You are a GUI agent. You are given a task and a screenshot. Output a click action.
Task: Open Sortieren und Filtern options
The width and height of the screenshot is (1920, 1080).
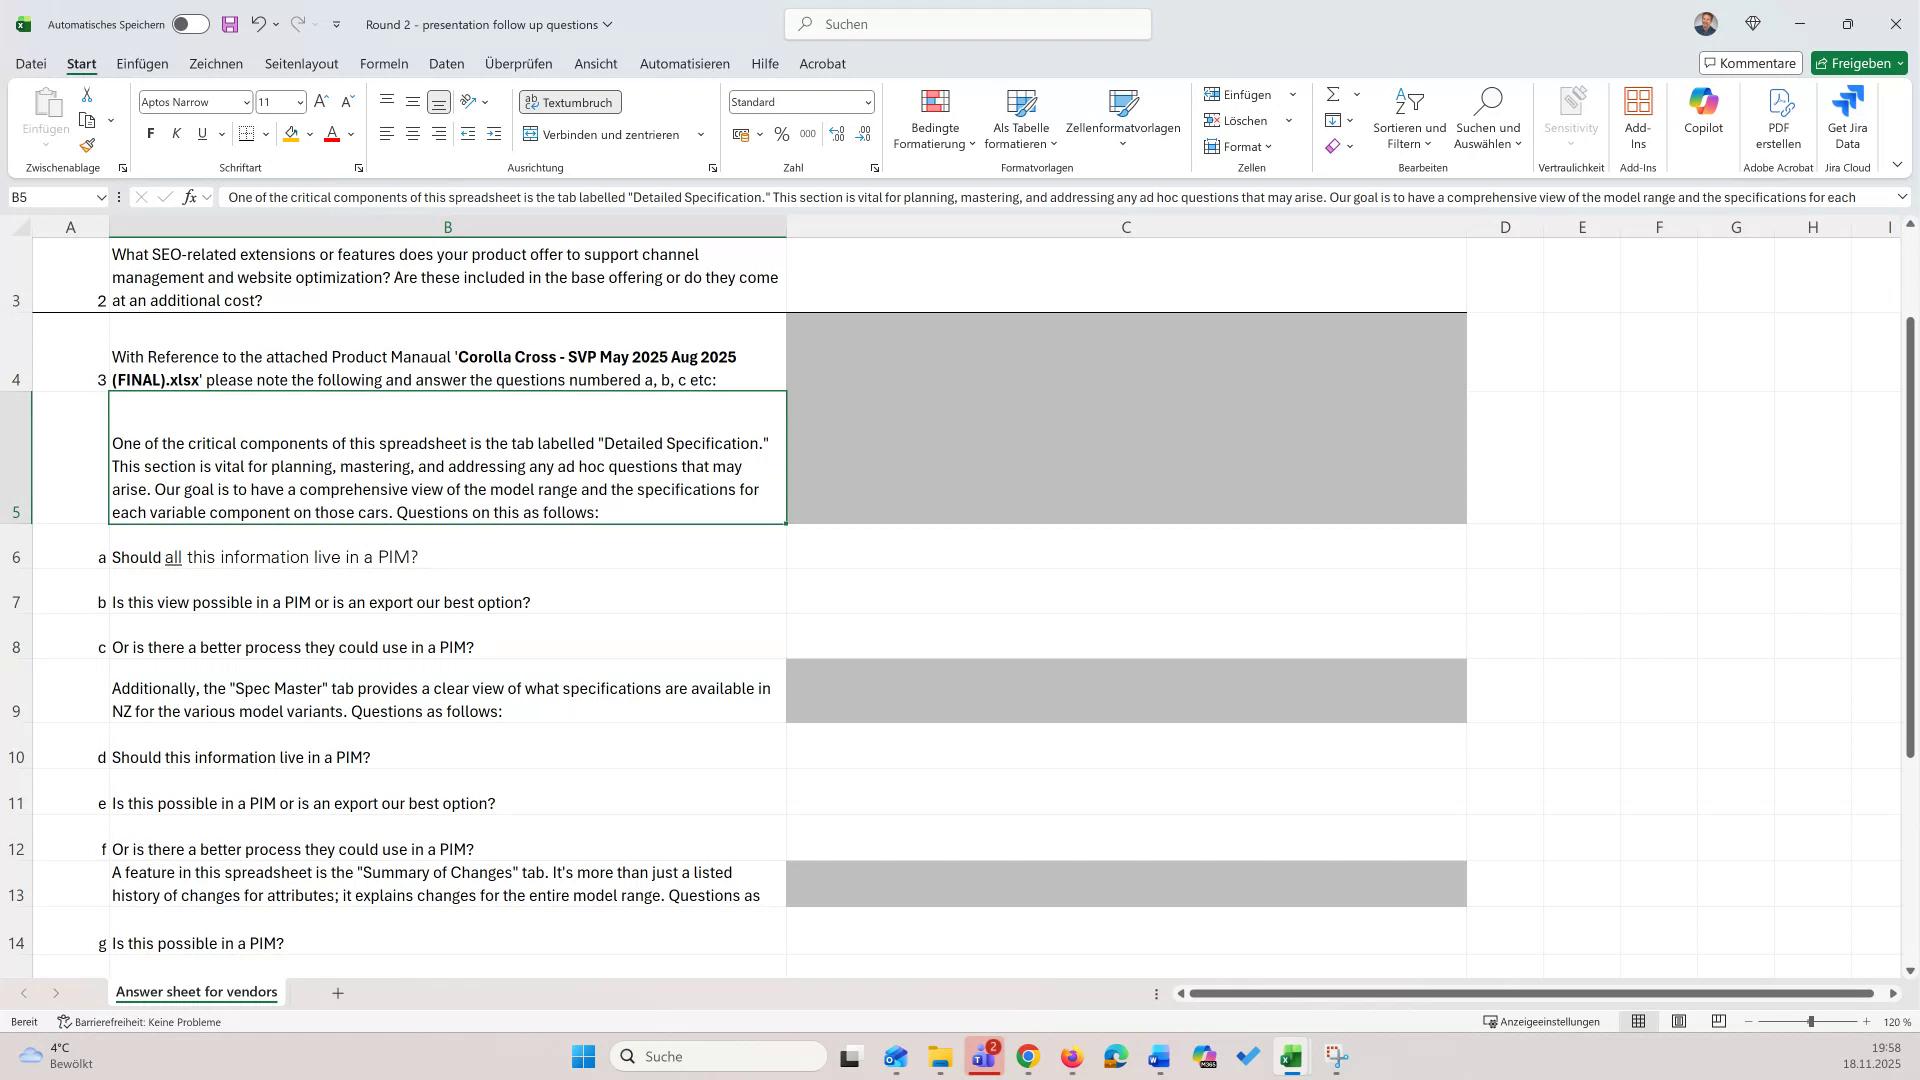pos(1409,118)
